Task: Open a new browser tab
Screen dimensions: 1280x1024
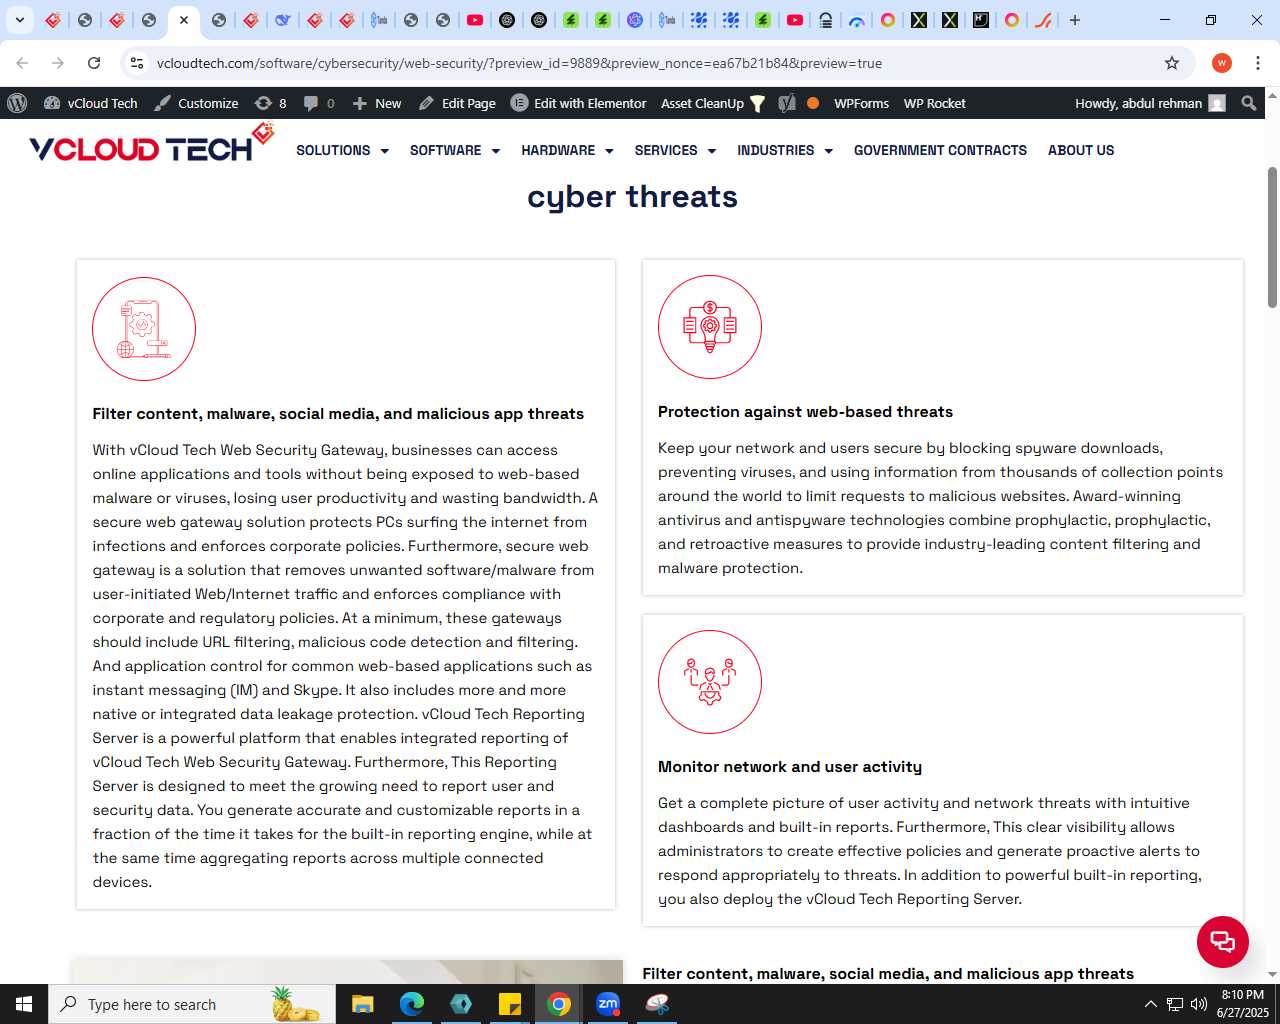Action: coord(1075,20)
